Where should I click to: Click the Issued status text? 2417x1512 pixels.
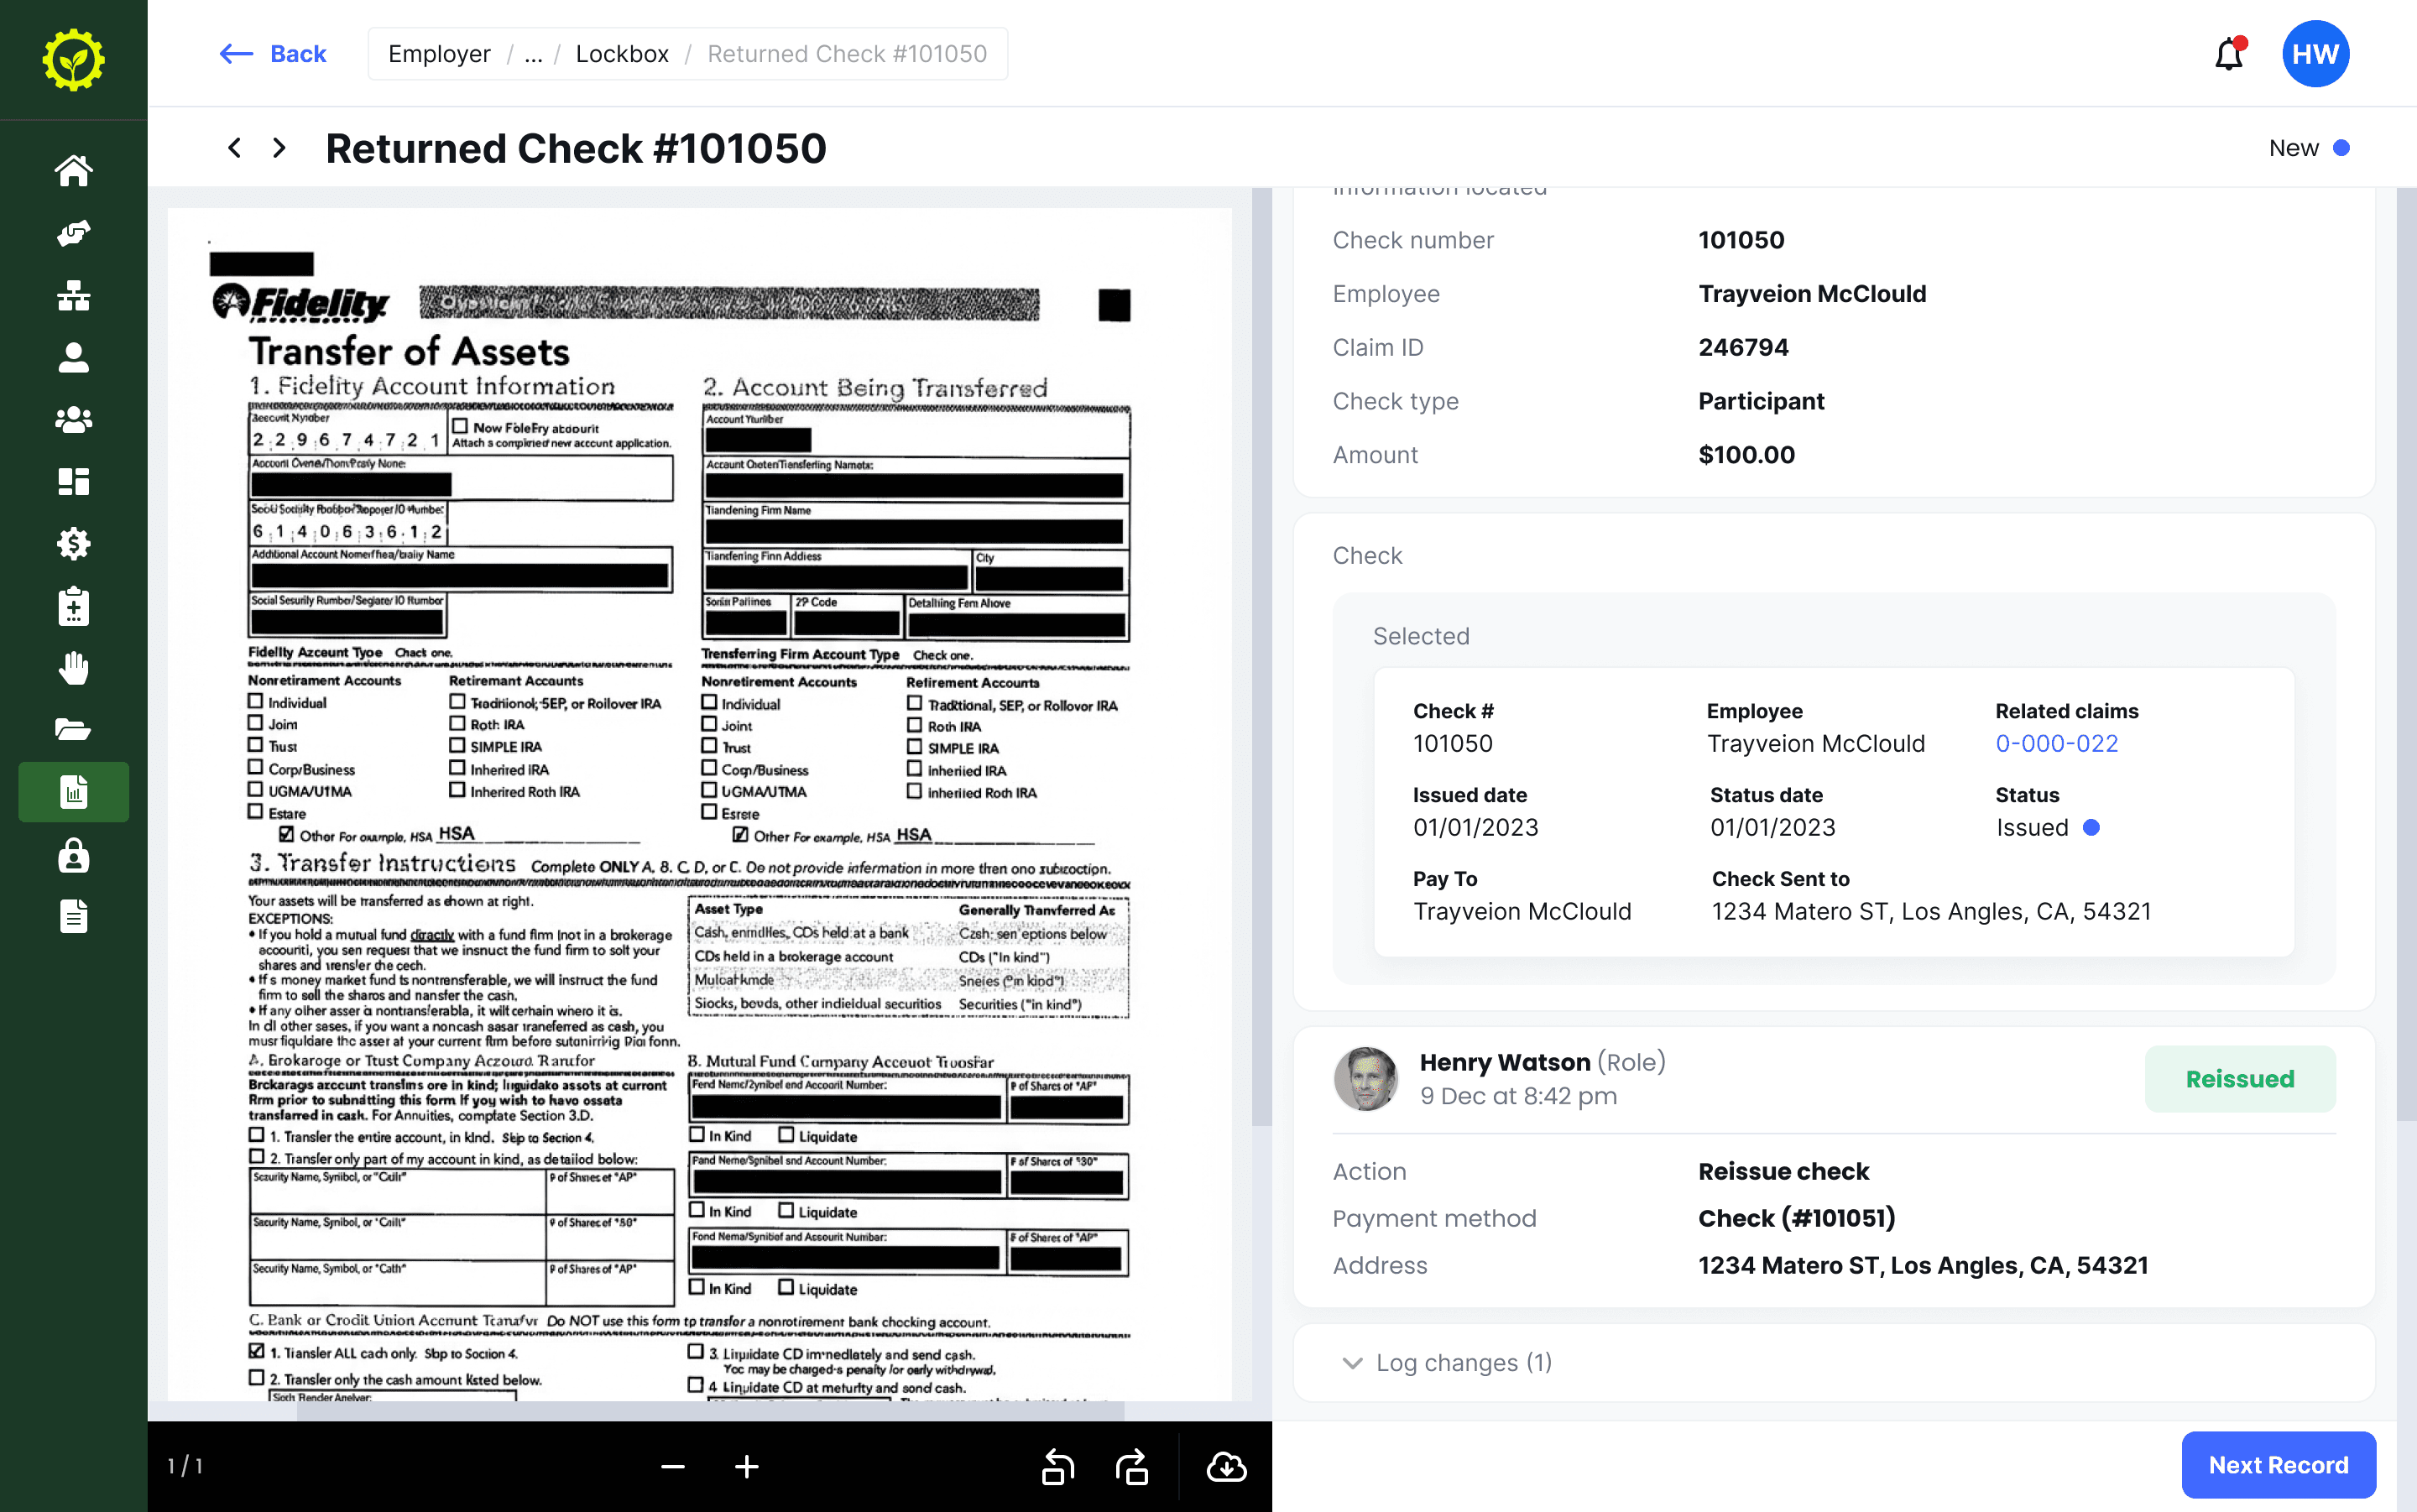(2032, 827)
